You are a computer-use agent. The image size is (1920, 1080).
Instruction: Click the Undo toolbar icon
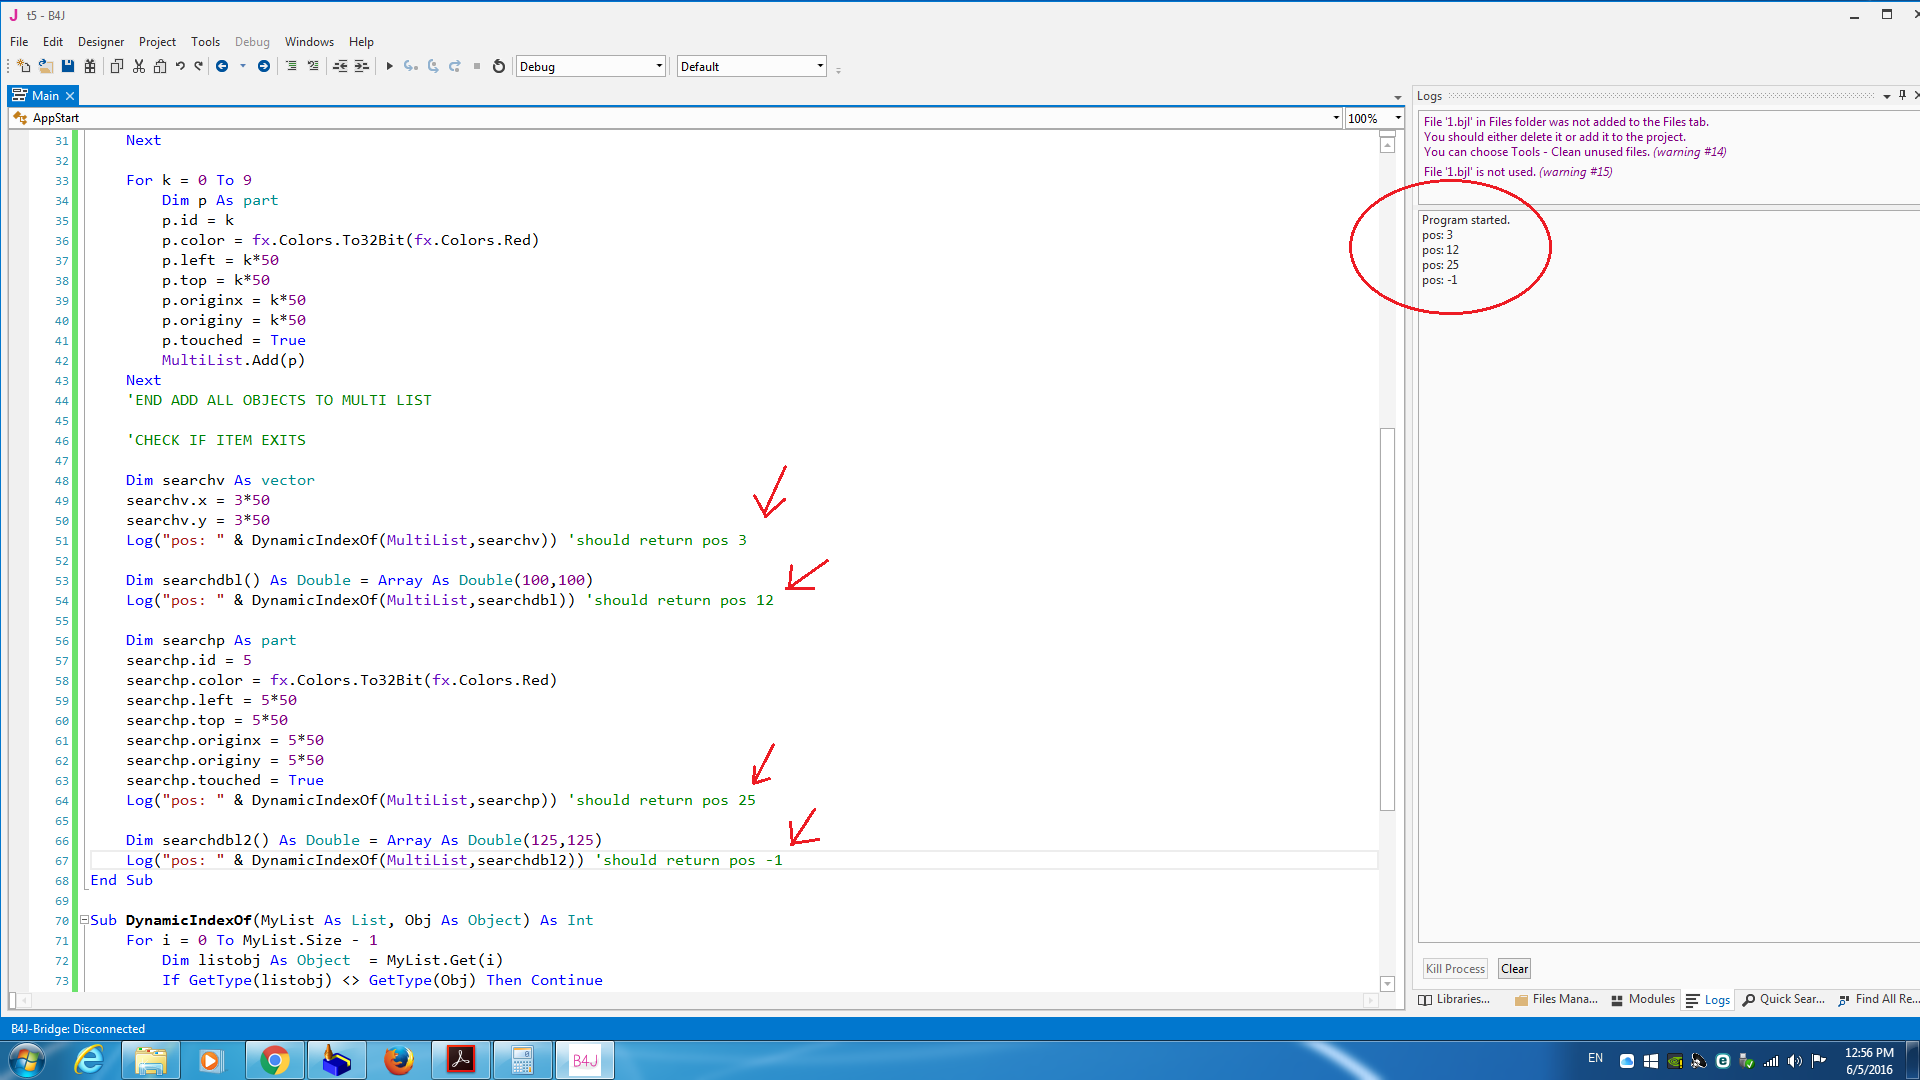click(180, 66)
